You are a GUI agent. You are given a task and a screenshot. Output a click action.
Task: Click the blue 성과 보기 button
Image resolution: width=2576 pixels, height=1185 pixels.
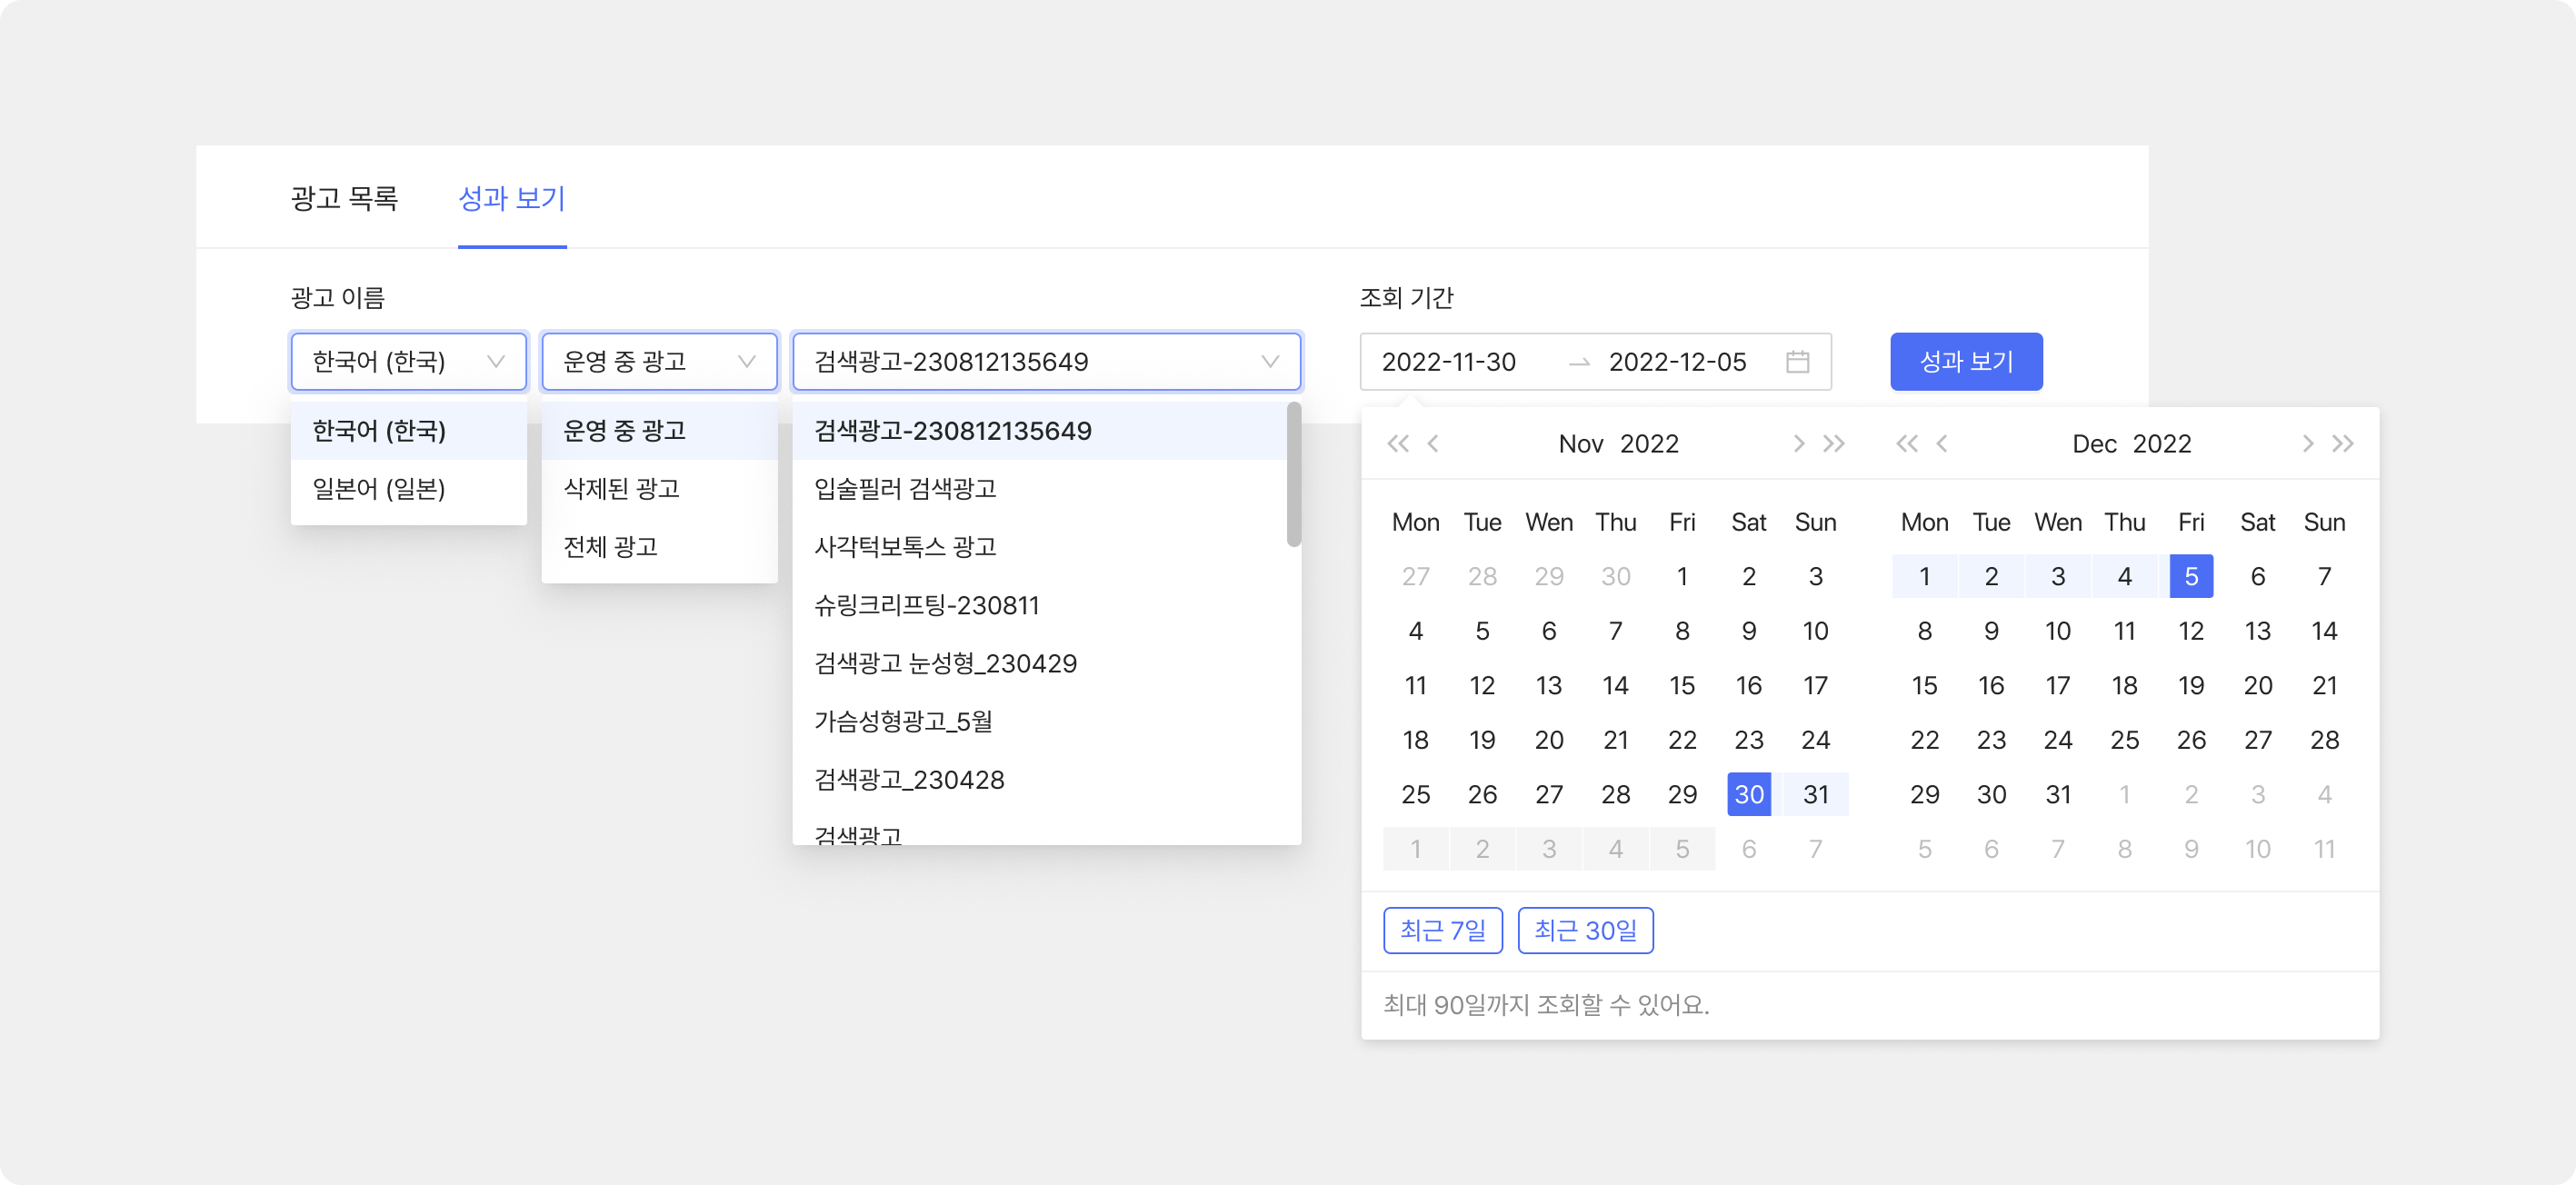(x=1965, y=361)
